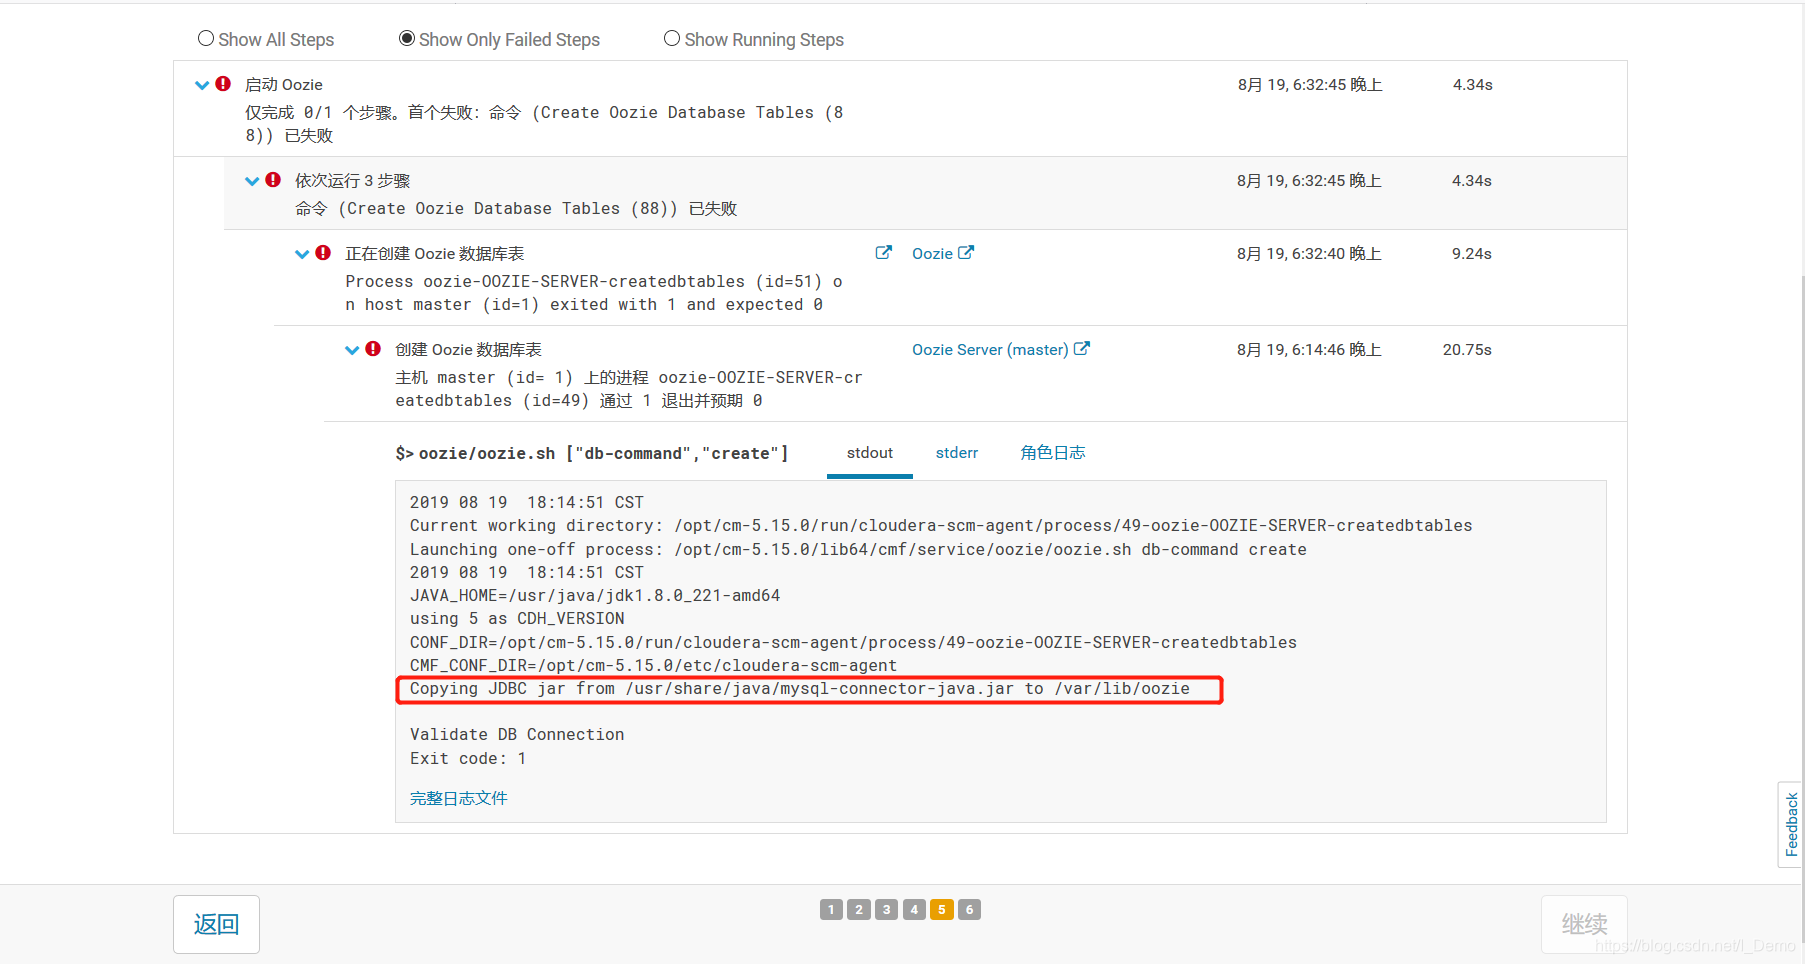The width and height of the screenshot is (1805, 964).
Task: Select Show All Steps radio button
Action: pos(206,39)
